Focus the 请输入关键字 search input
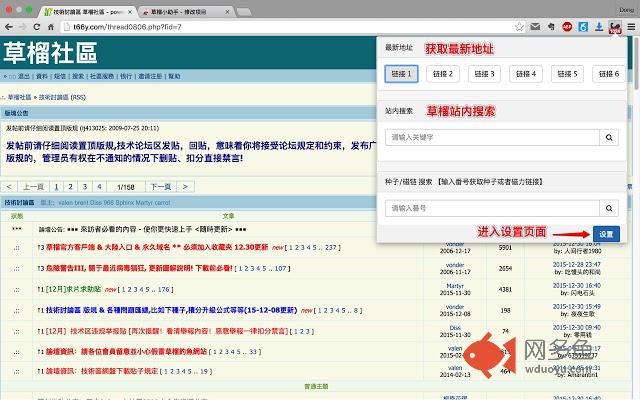 [492, 138]
